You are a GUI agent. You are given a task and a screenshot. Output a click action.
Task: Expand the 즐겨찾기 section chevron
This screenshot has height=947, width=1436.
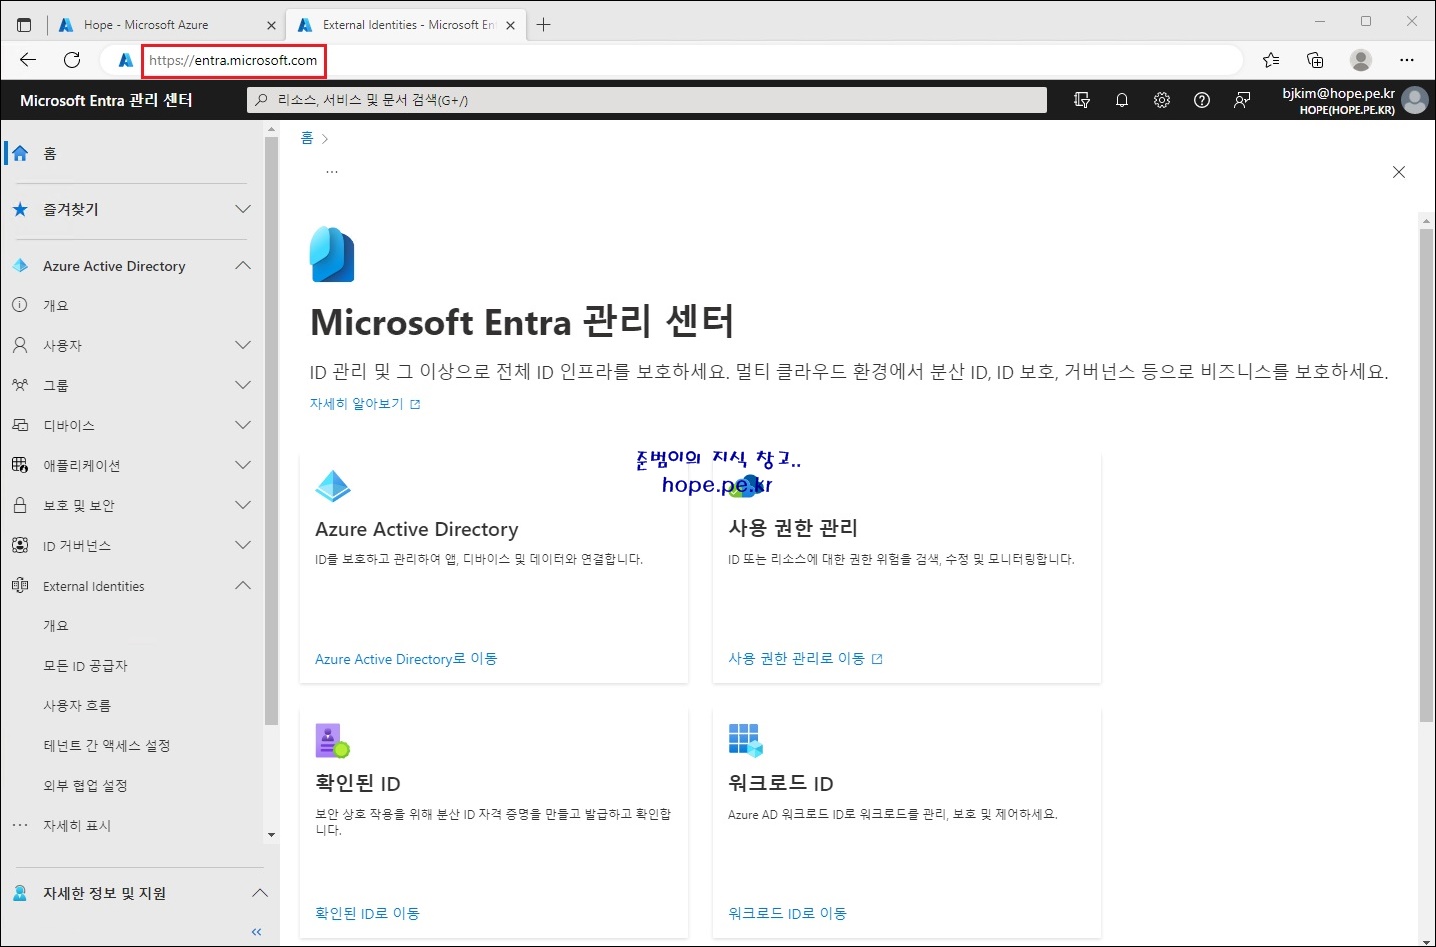click(243, 209)
